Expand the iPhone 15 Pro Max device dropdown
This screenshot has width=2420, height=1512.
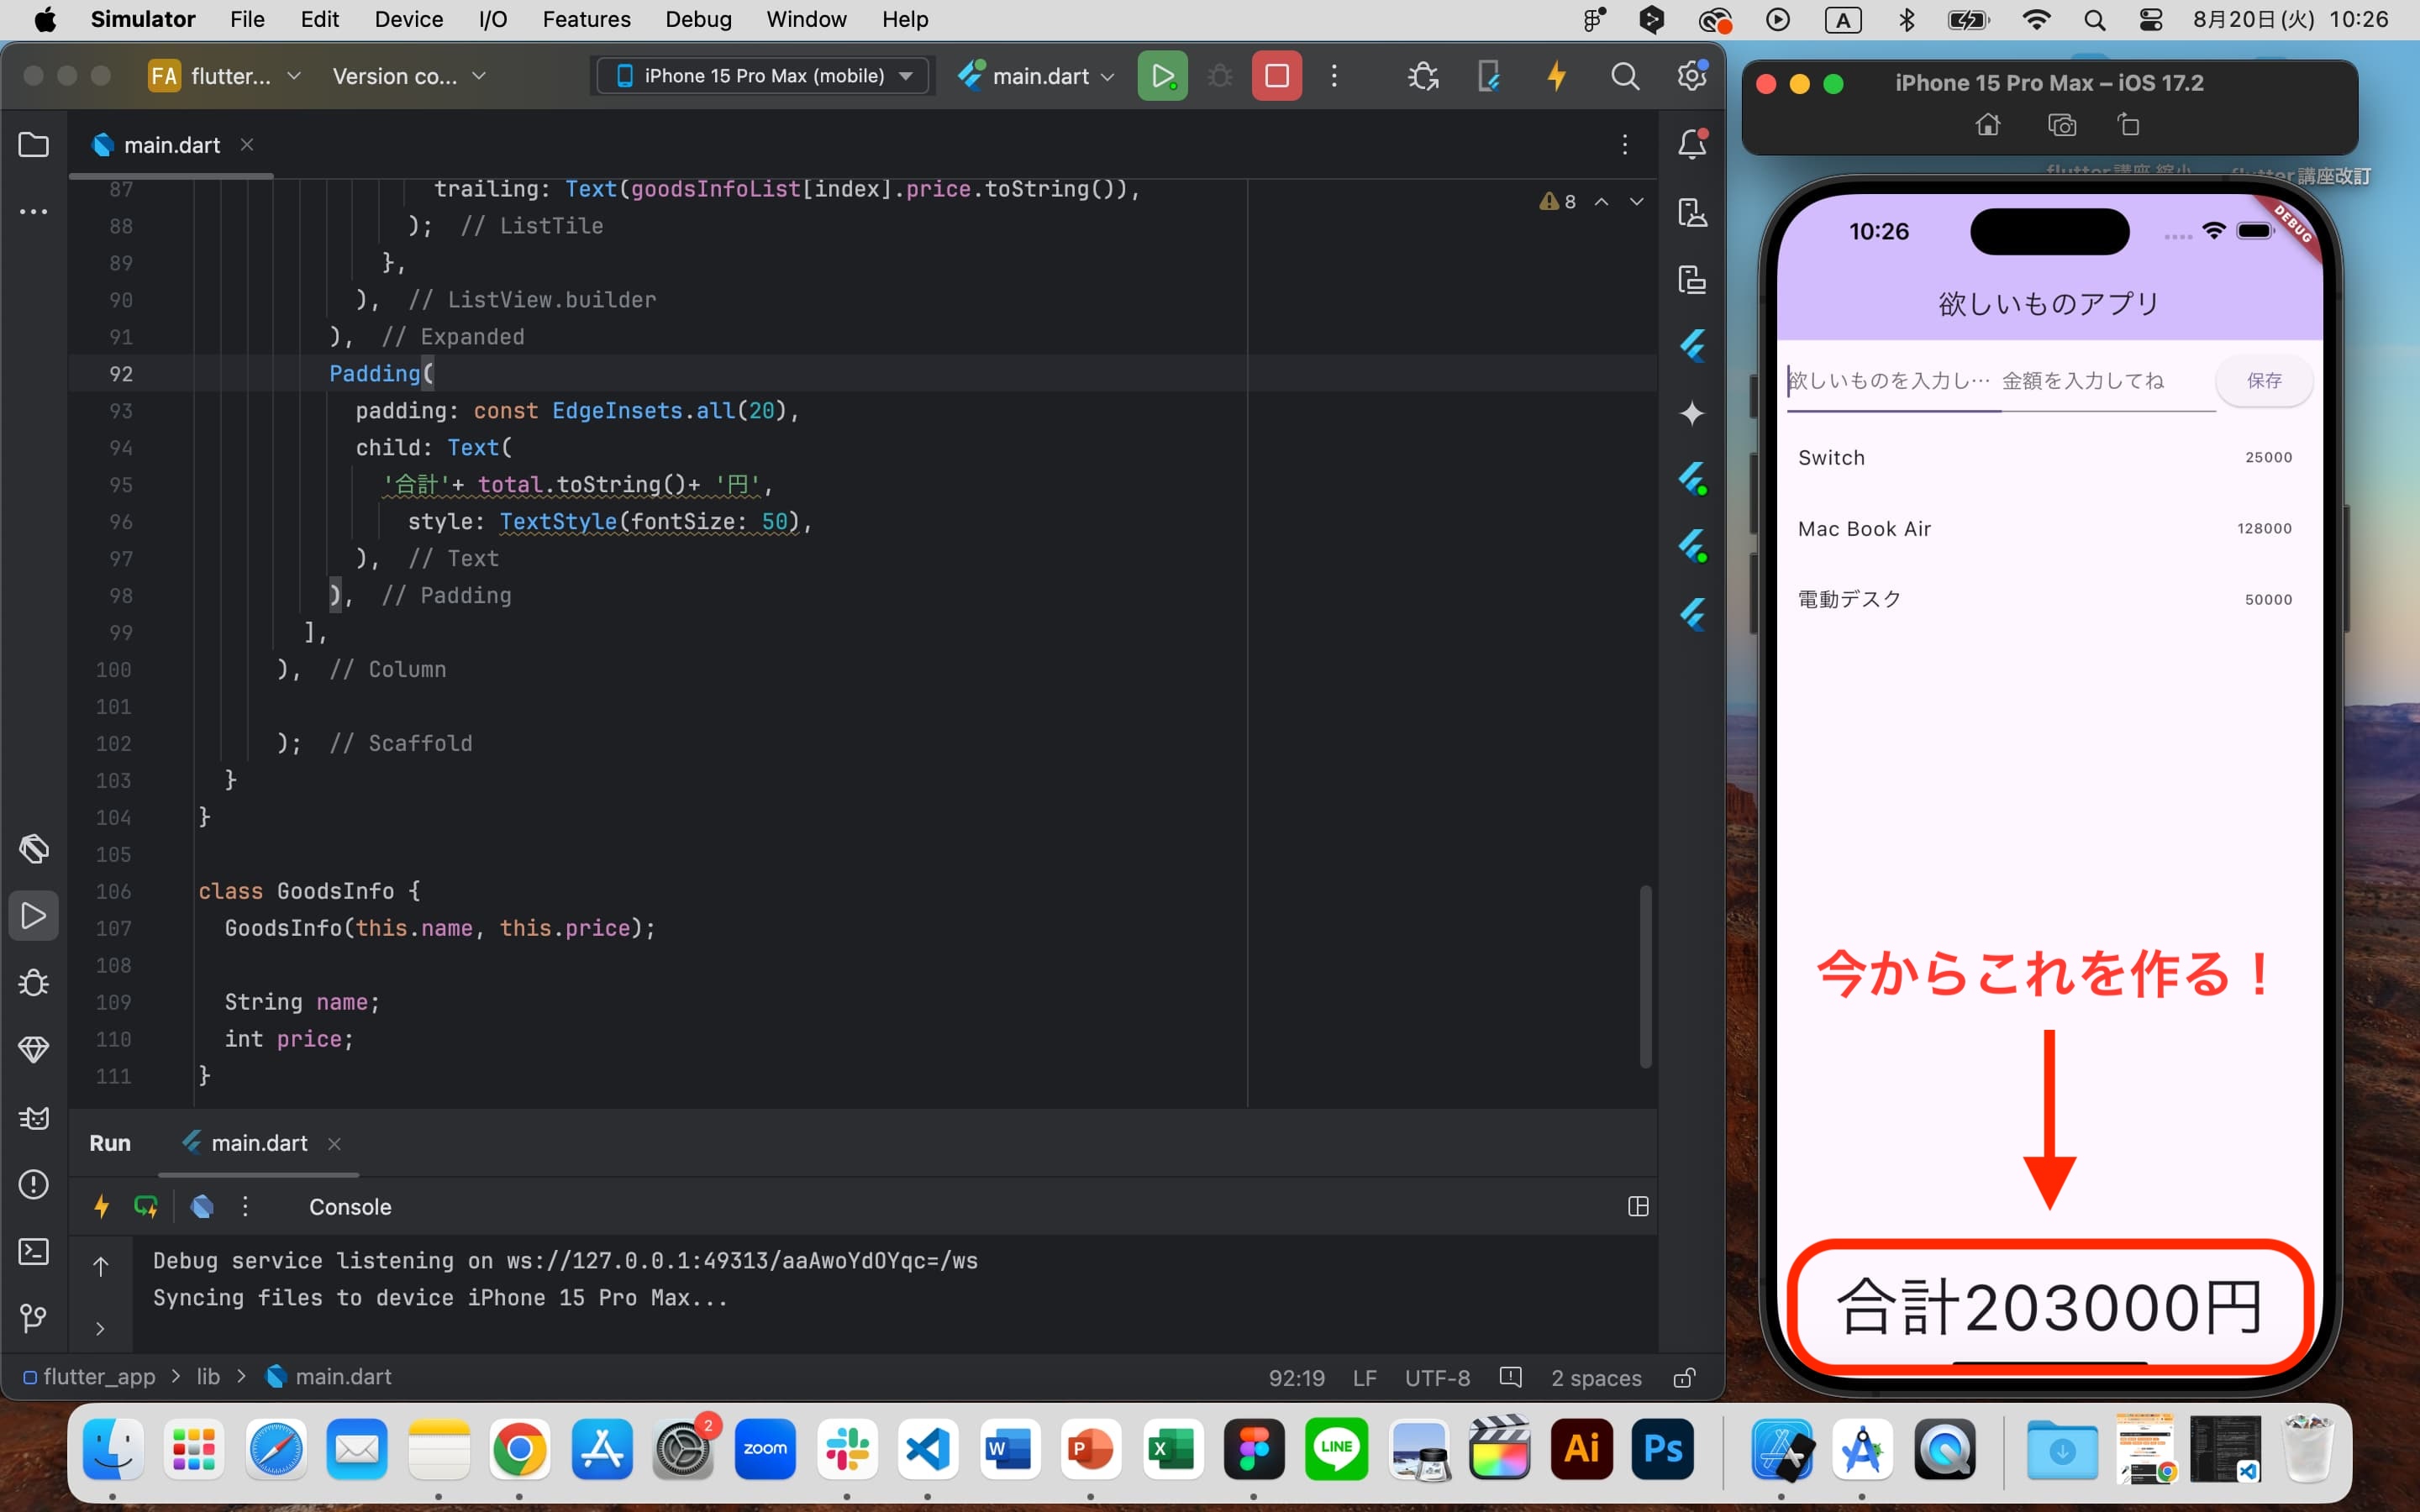(907, 76)
